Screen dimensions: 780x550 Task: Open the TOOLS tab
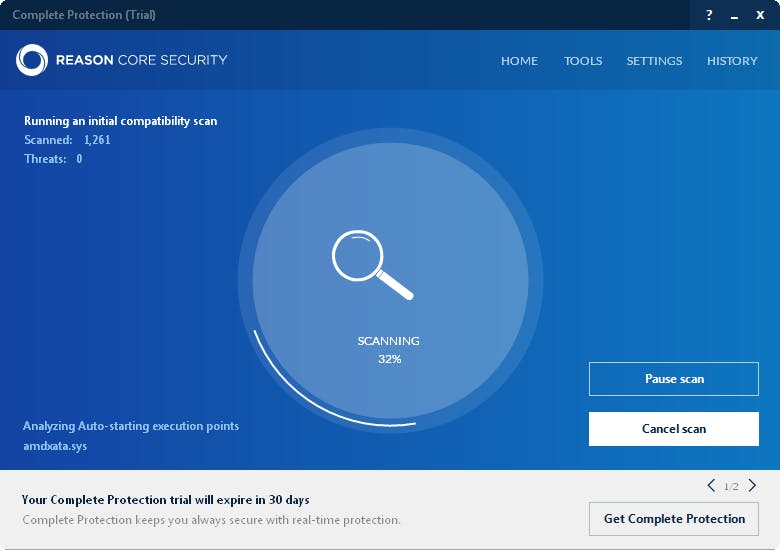tap(583, 61)
